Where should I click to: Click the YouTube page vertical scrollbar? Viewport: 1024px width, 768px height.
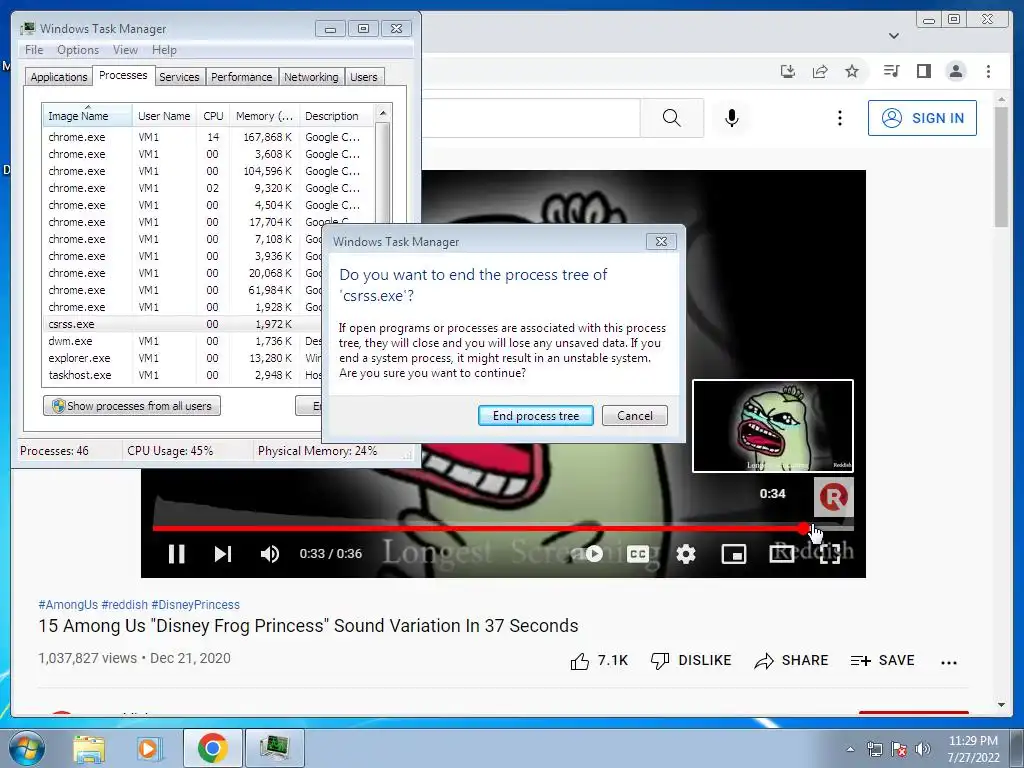tap(1001, 167)
